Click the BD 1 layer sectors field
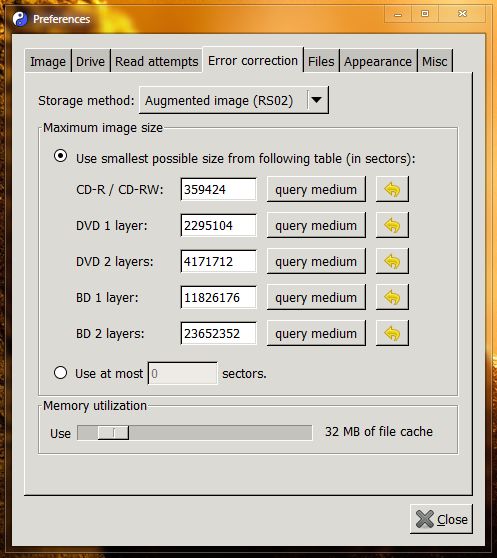497x558 pixels. [x=218, y=297]
